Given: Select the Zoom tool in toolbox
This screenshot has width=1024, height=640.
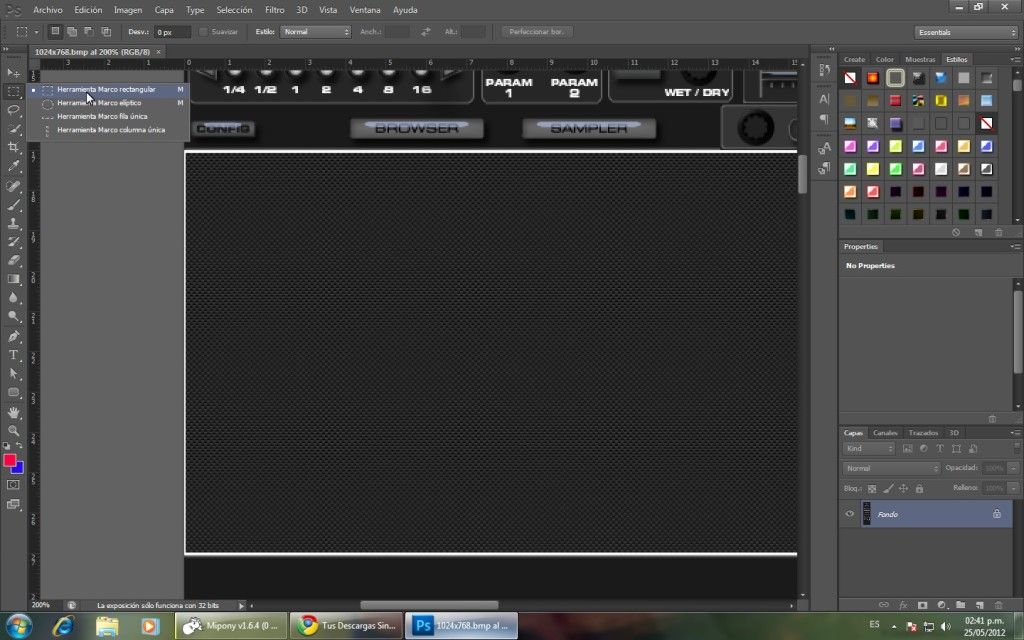Looking at the screenshot, I should [x=13, y=431].
